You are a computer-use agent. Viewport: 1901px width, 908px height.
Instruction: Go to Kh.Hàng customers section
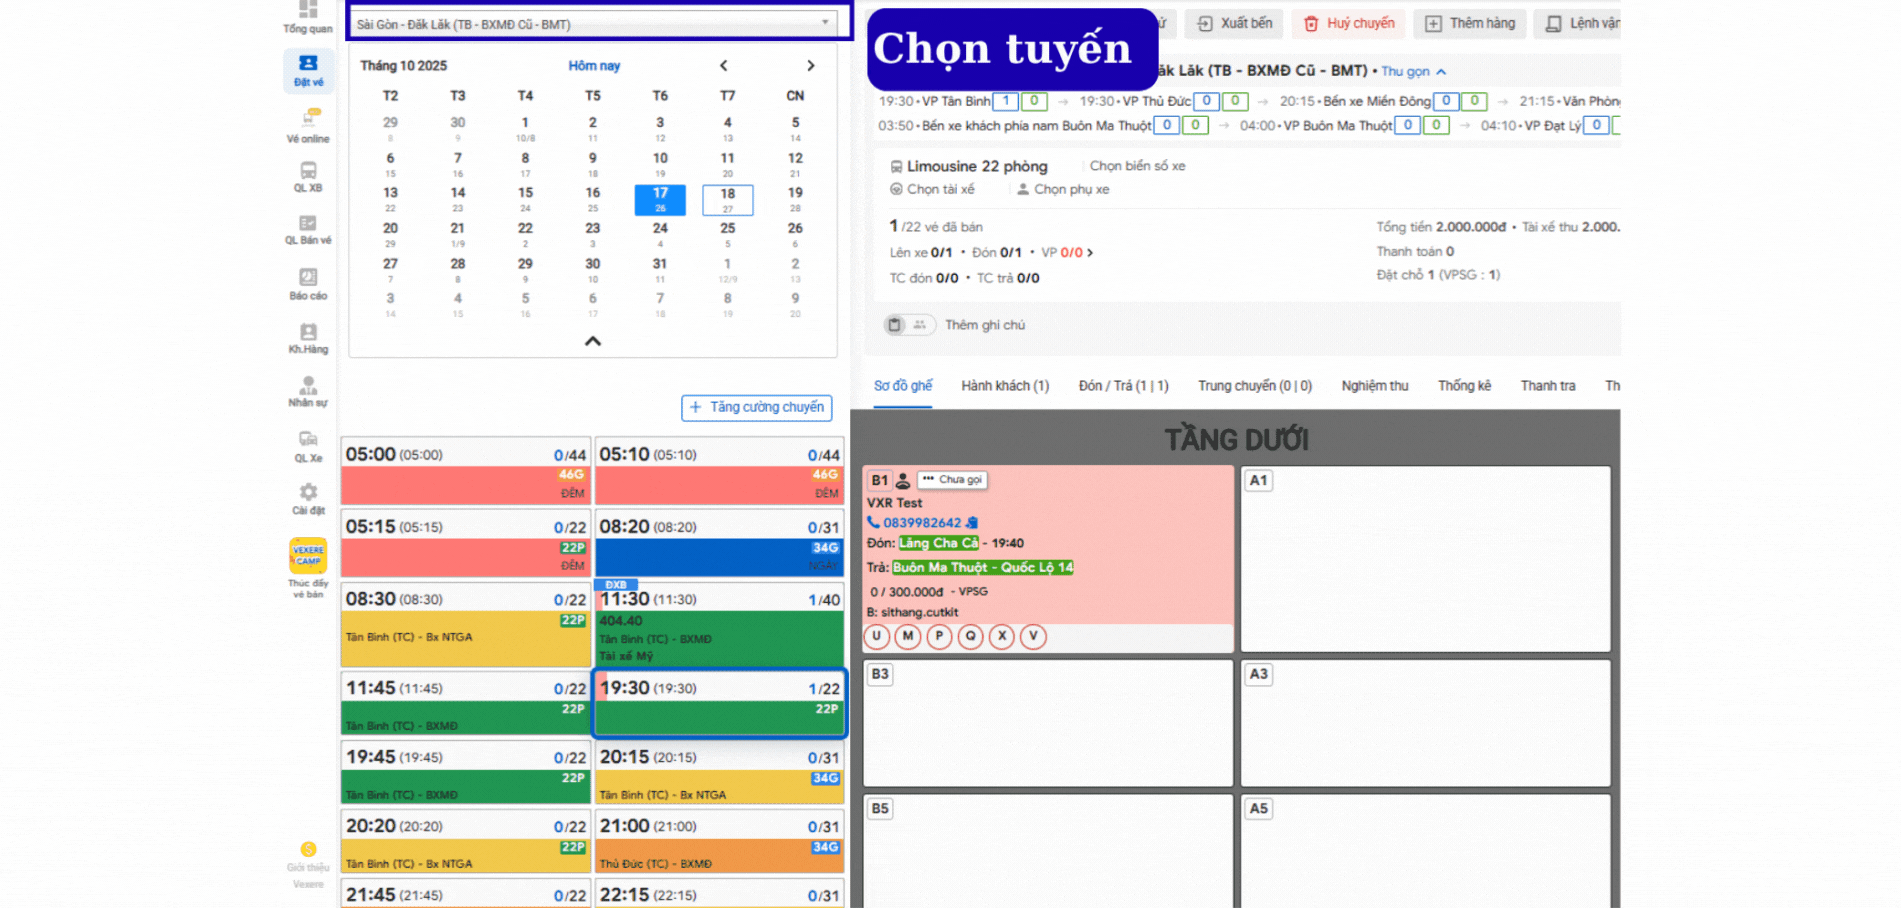point(308,337)
